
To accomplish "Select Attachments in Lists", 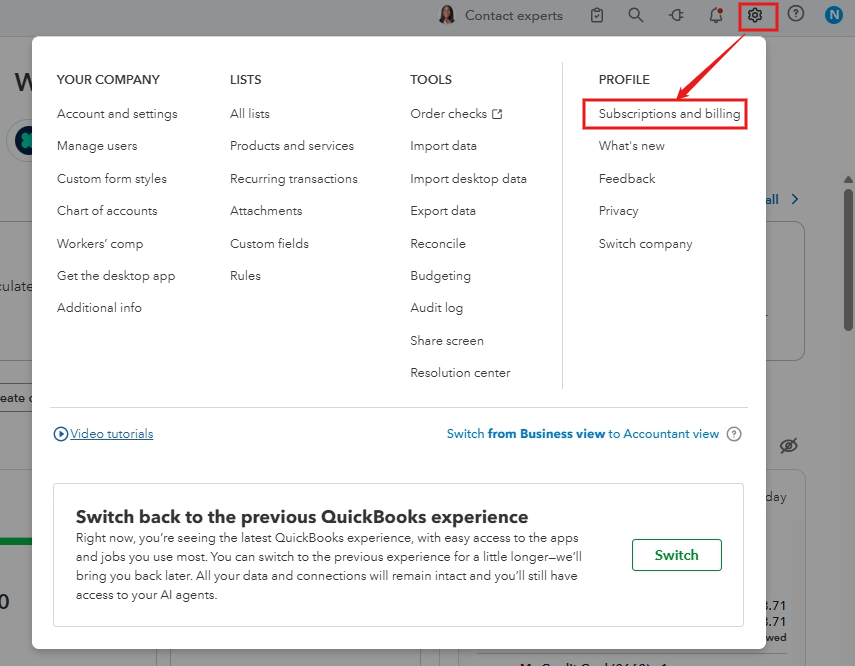I will click(266, 211).
